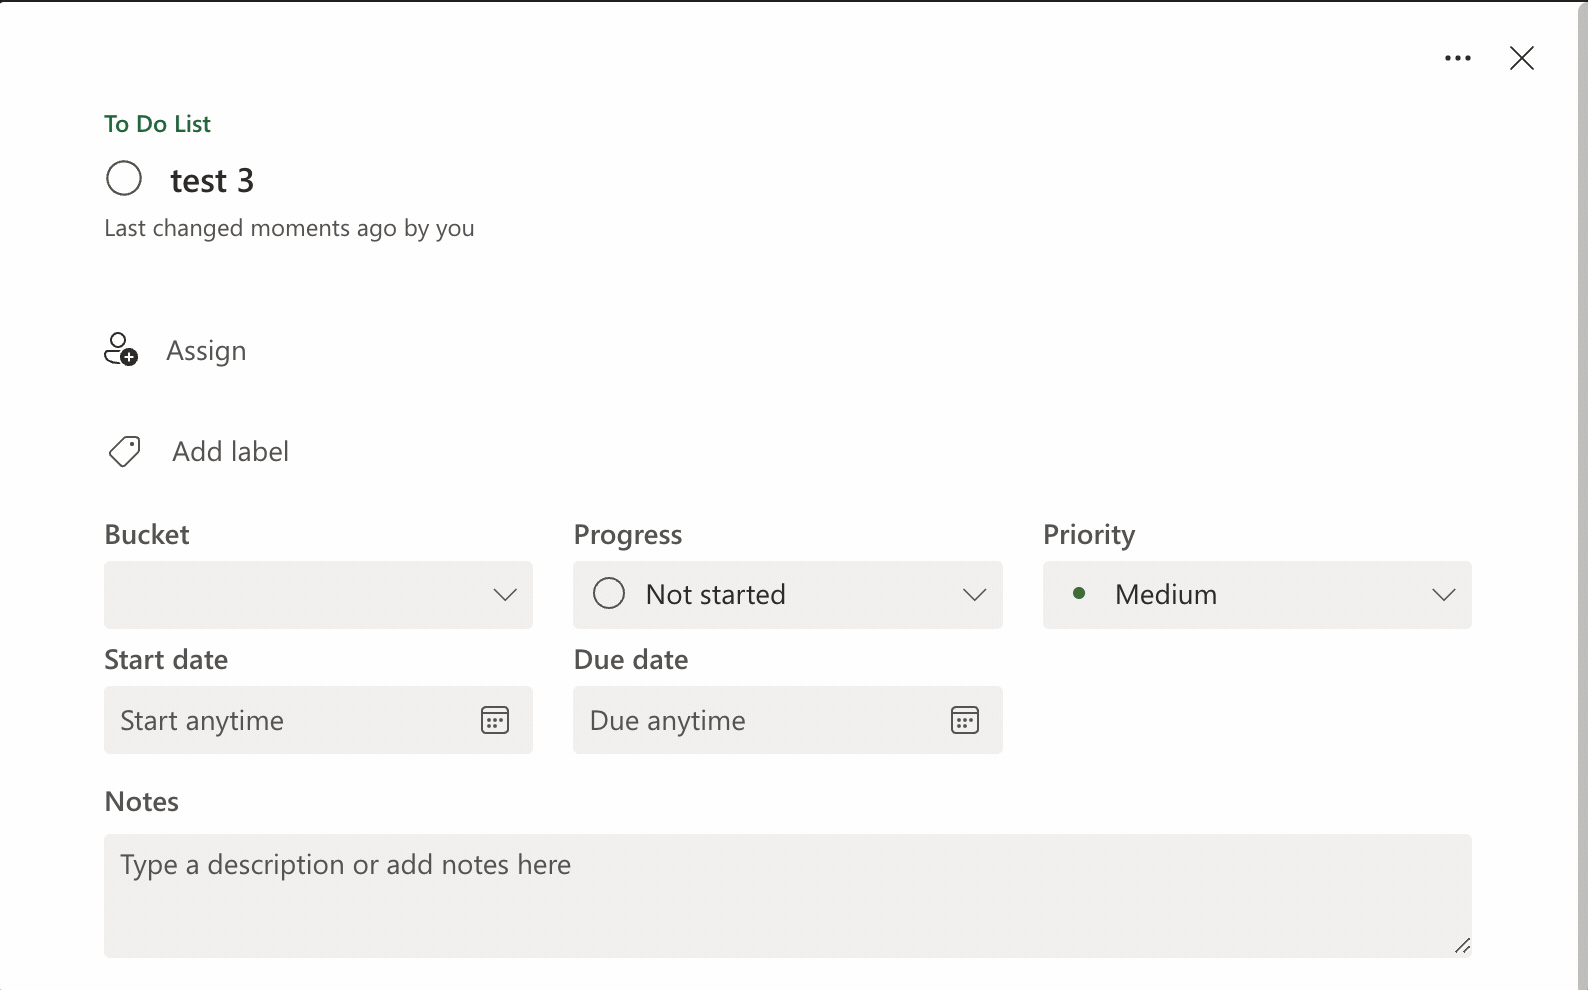This screenshot has height=990, width=1588.
Task: Click in the Notes description text area
Action: pyautogui.click(x=787, y=895)
